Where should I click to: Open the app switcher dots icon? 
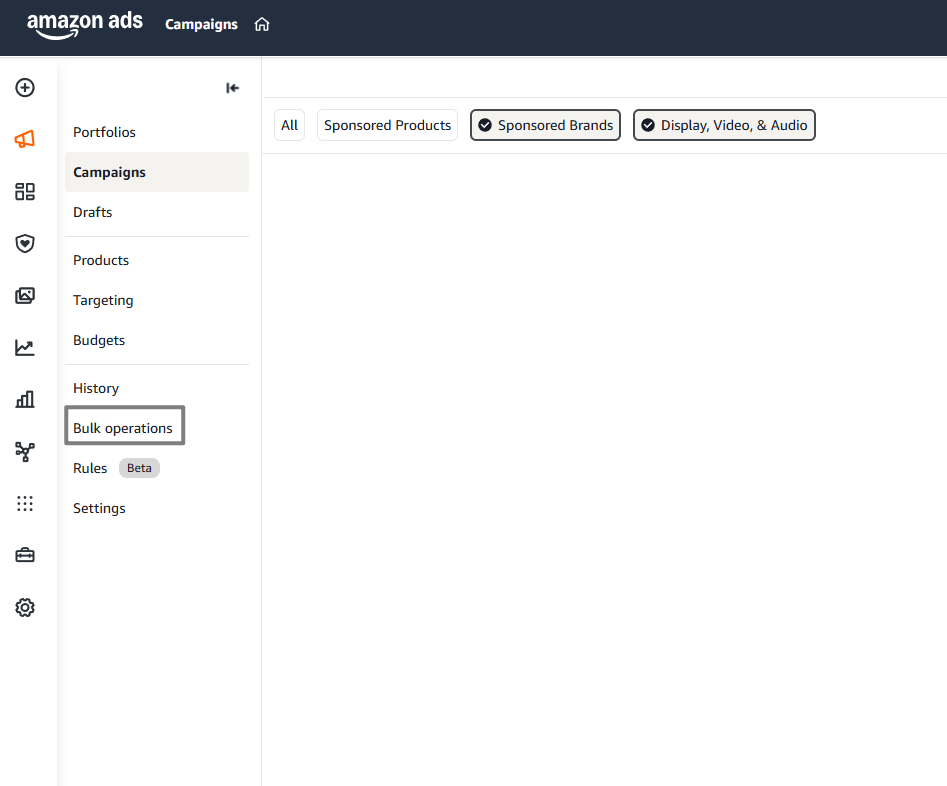24,503
